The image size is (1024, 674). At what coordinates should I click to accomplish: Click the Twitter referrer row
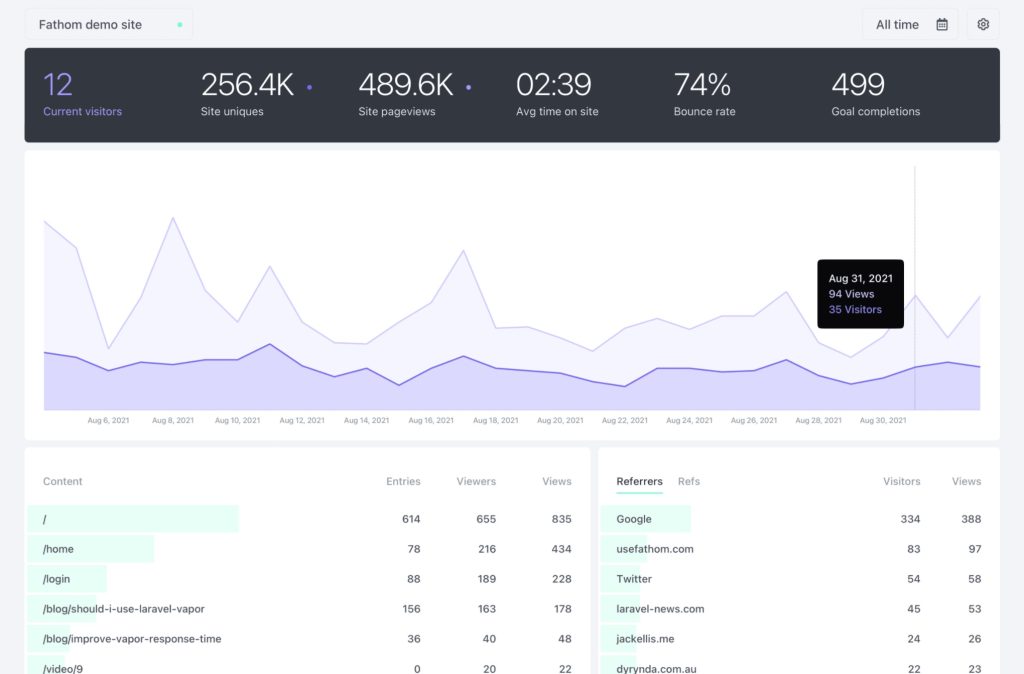click(x=634, y=579)
